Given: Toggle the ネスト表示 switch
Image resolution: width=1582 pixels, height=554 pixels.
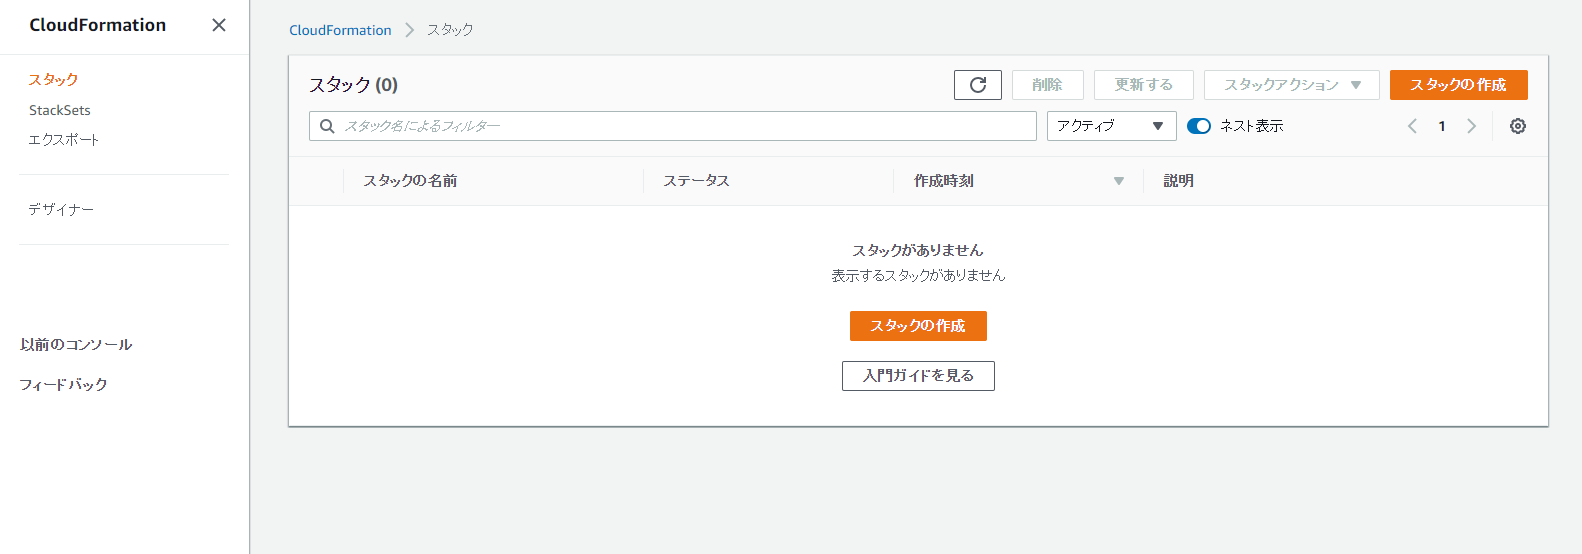Looking at the screenshot, I should (x=1199, y=126).
